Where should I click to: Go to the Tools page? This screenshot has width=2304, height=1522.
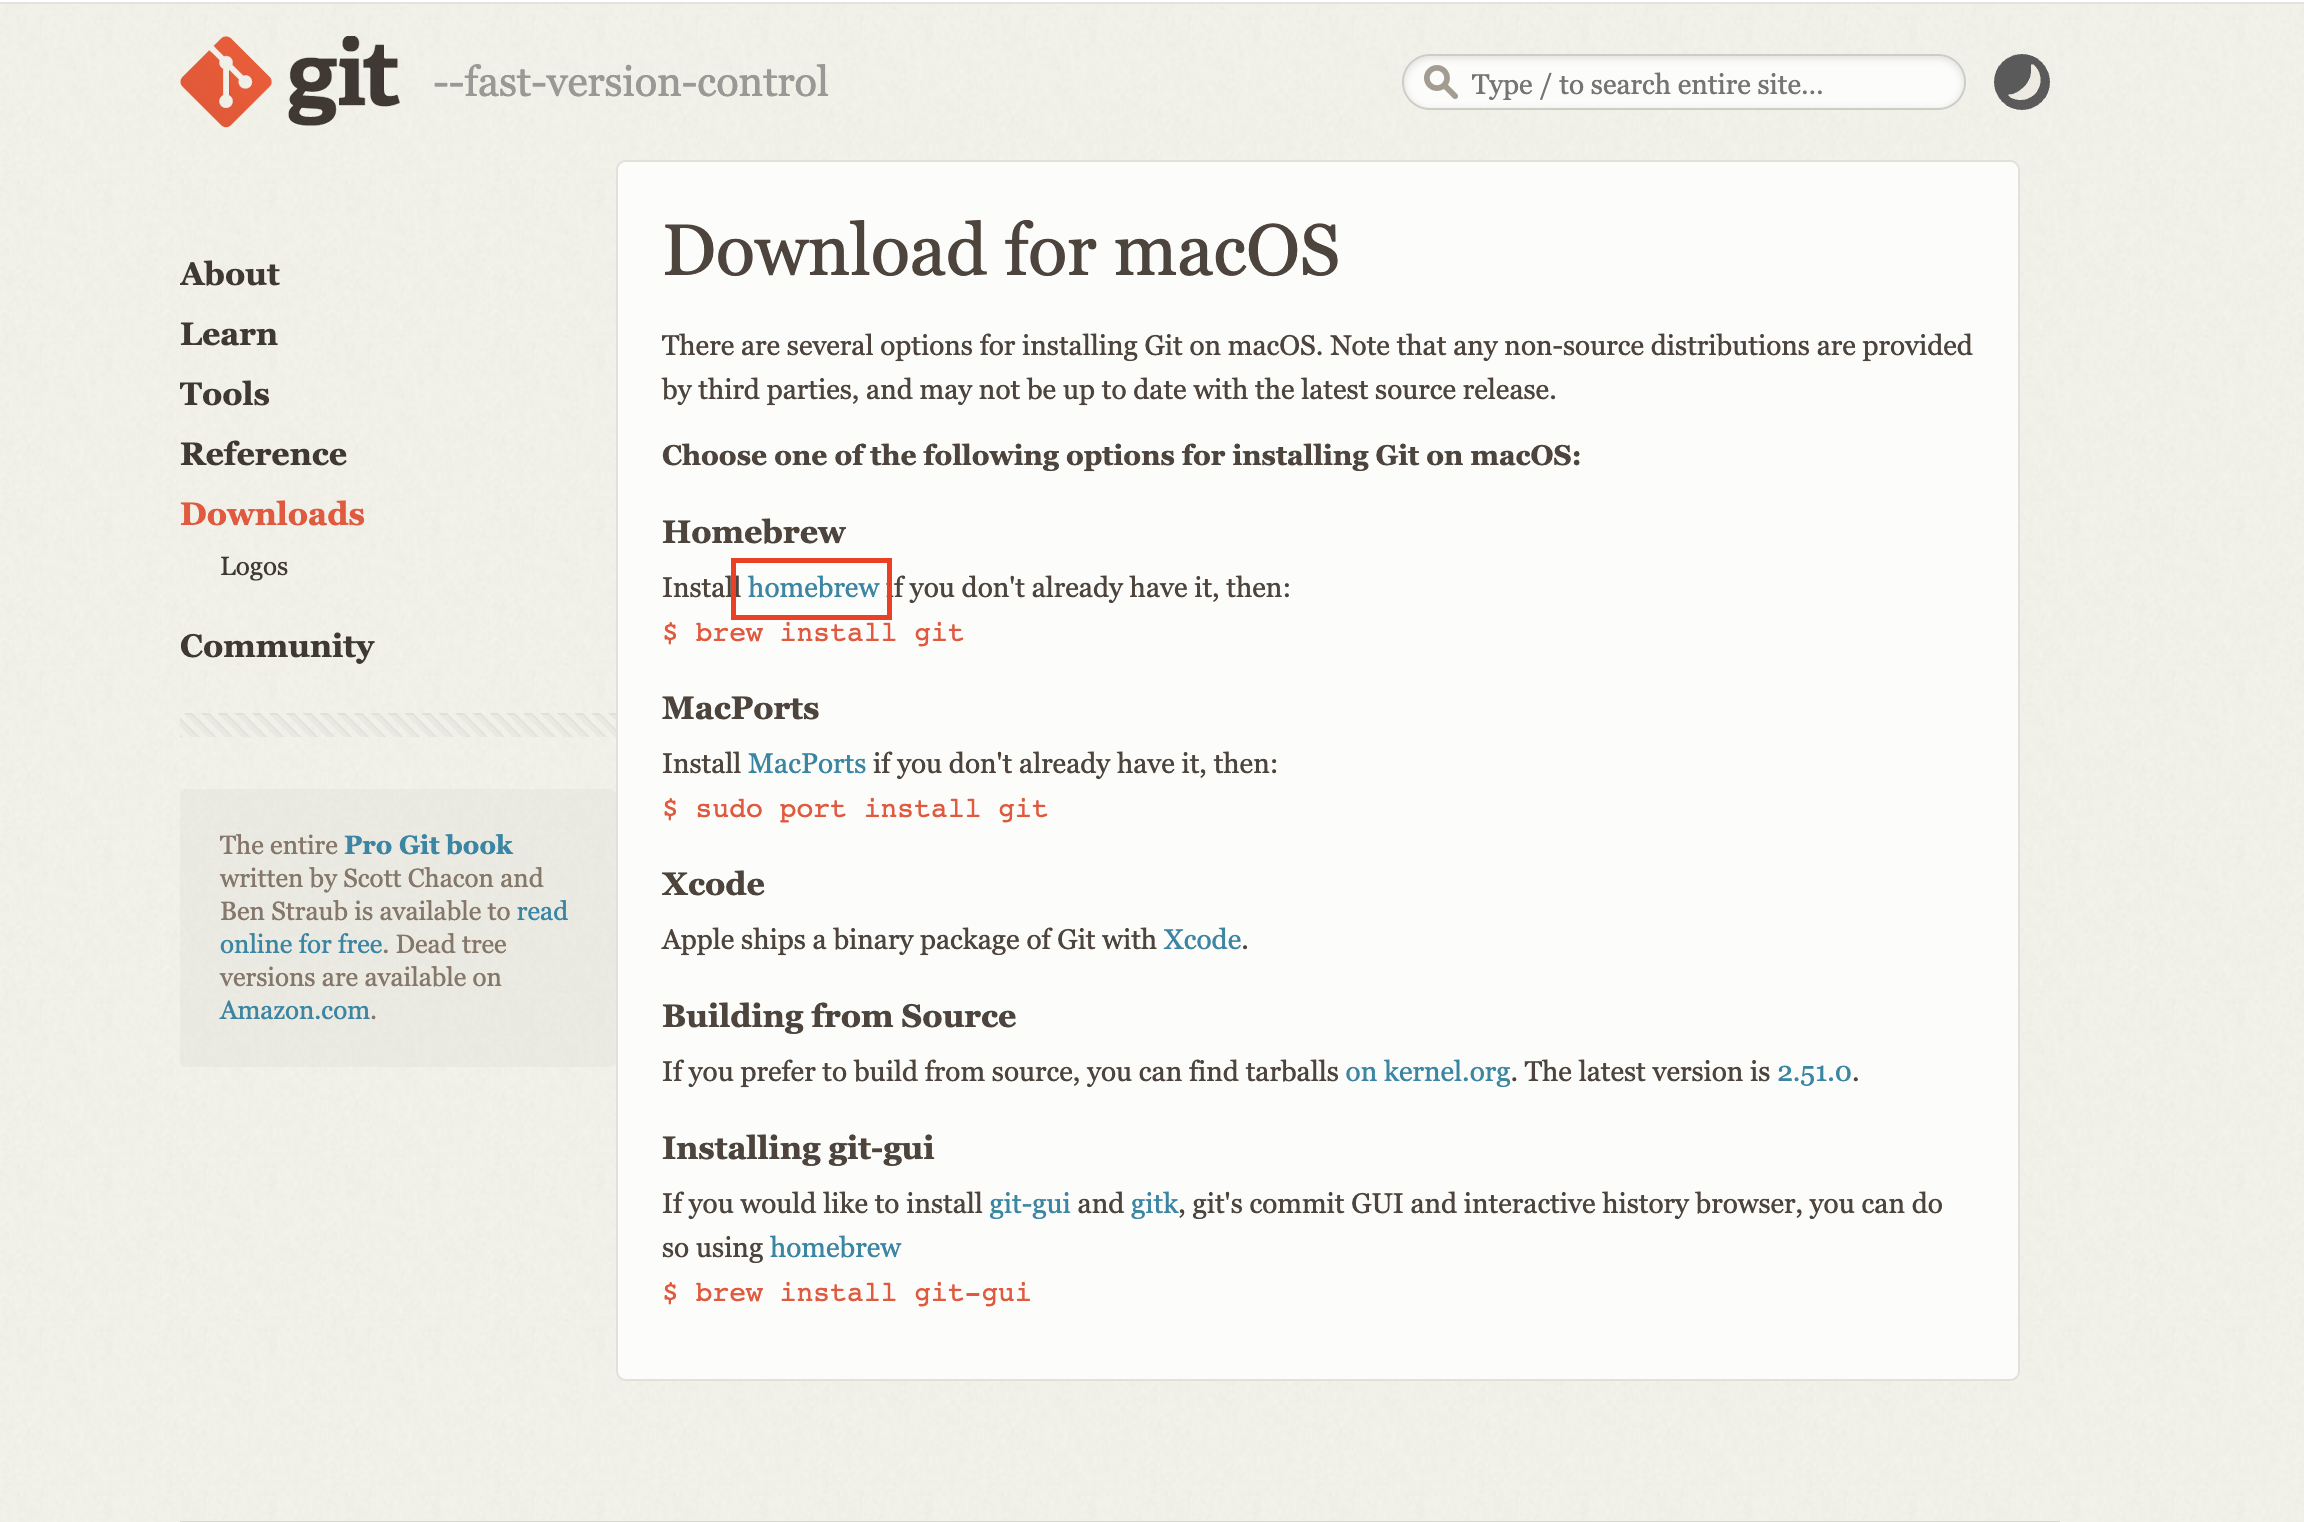pyautogui.click(x=225, y=394)
